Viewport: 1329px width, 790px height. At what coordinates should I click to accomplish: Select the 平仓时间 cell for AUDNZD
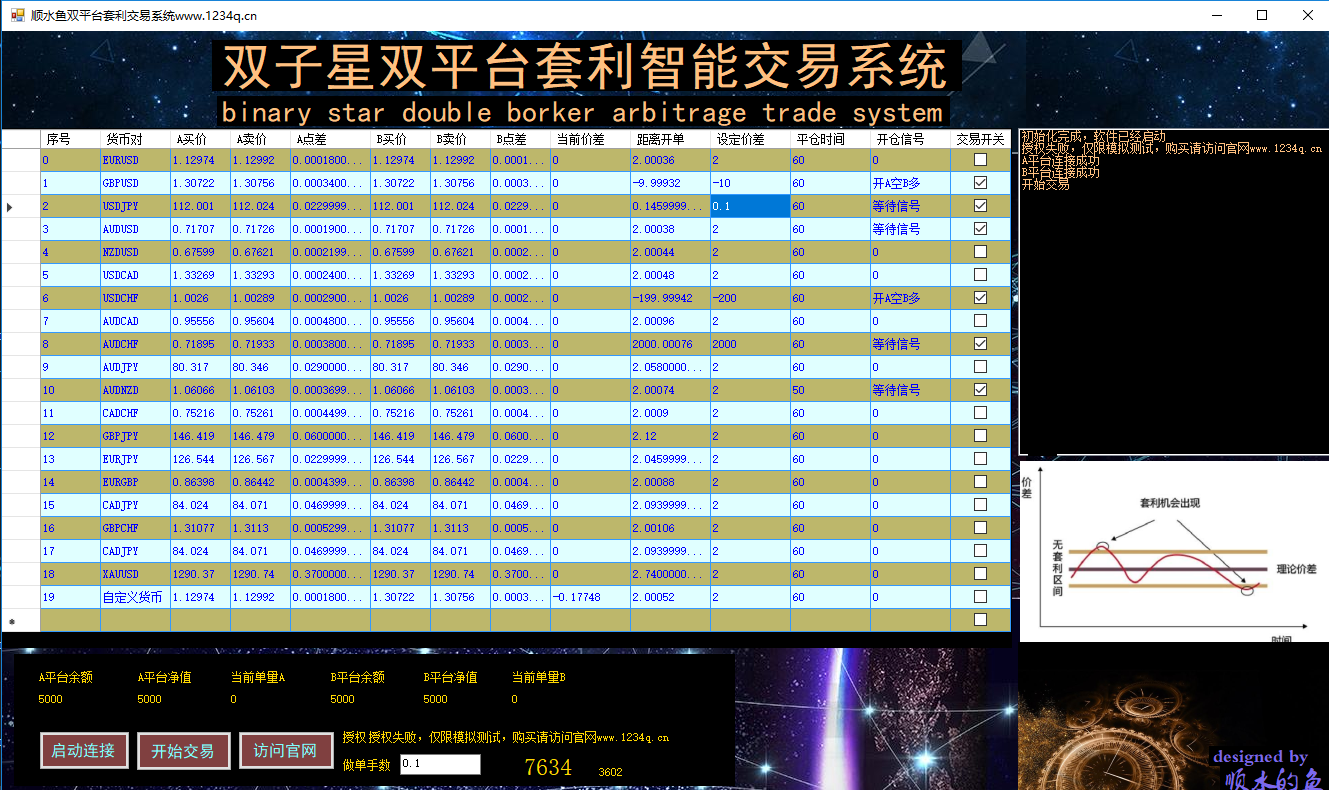(830, 390)
